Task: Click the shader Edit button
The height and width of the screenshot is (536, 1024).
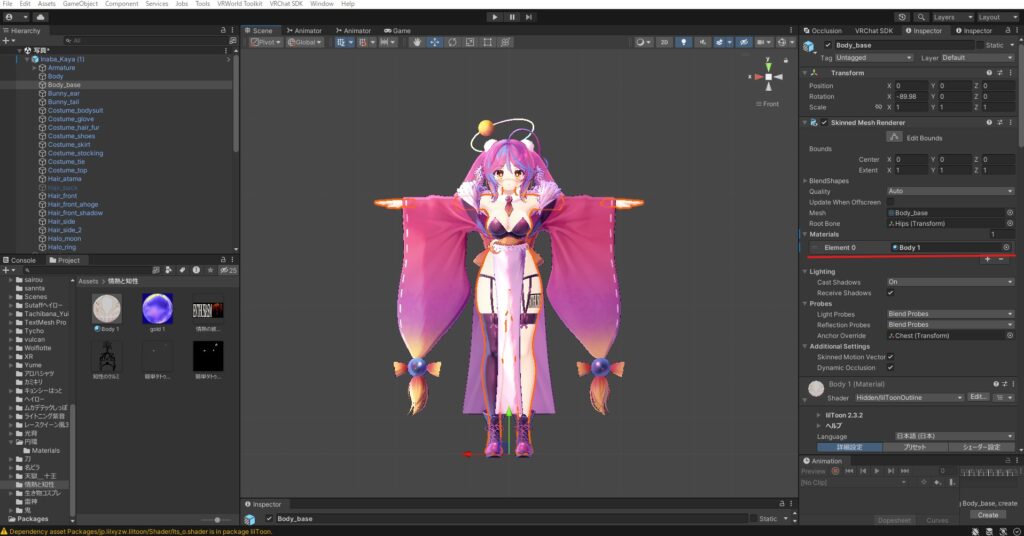Action: (979, 397)
